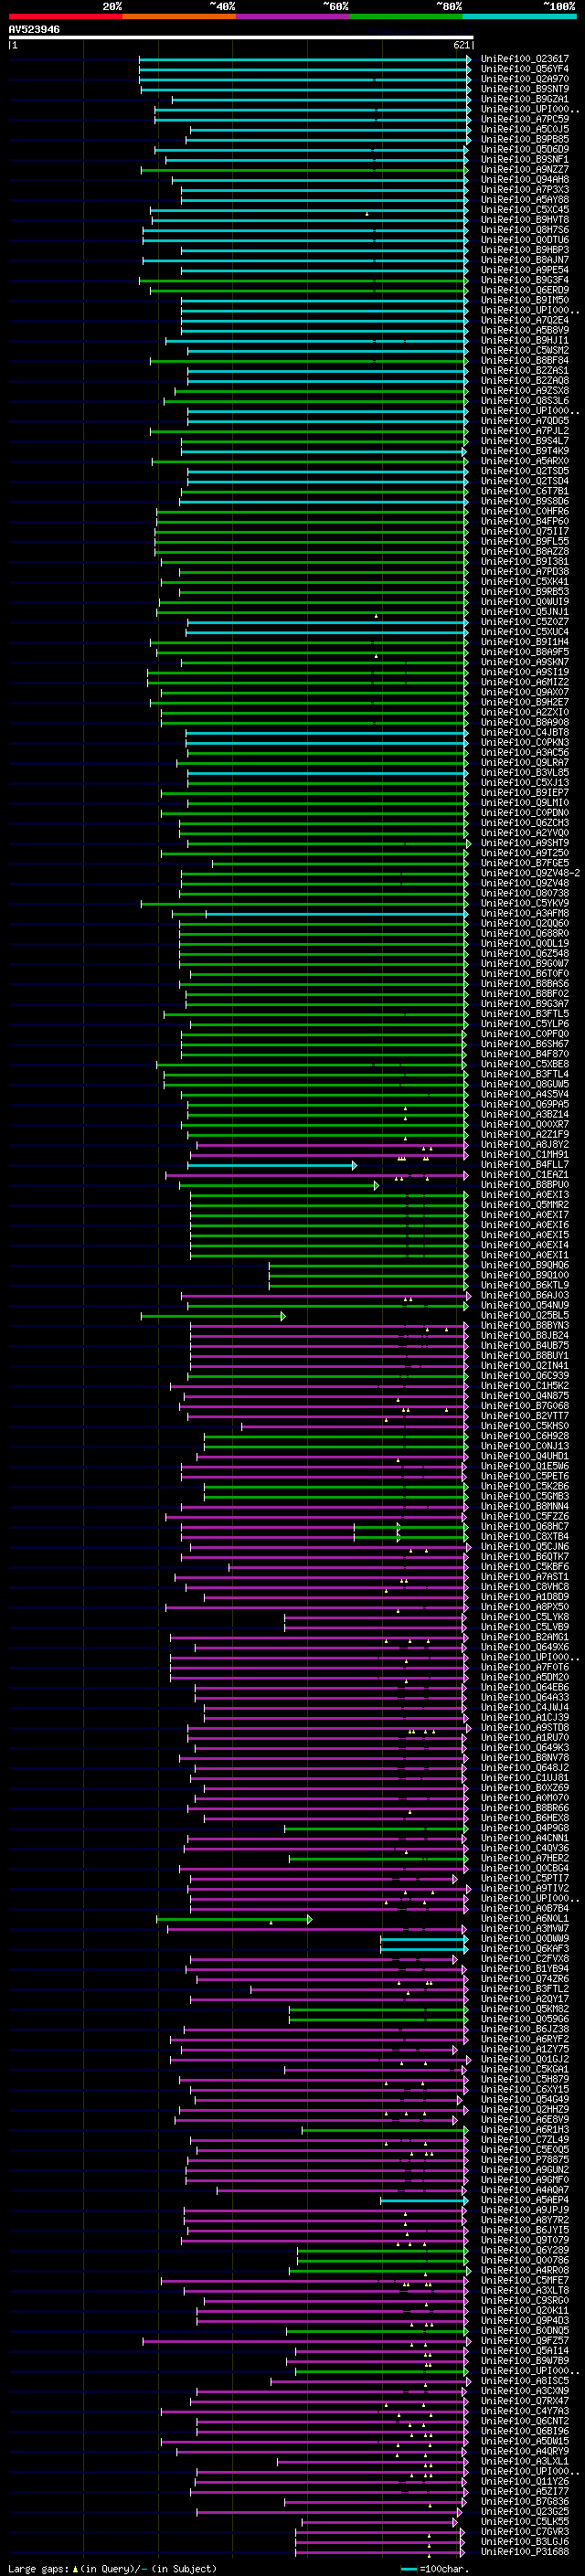
Task: Click the ~40% orange legend segment
Action: [179, 16]
